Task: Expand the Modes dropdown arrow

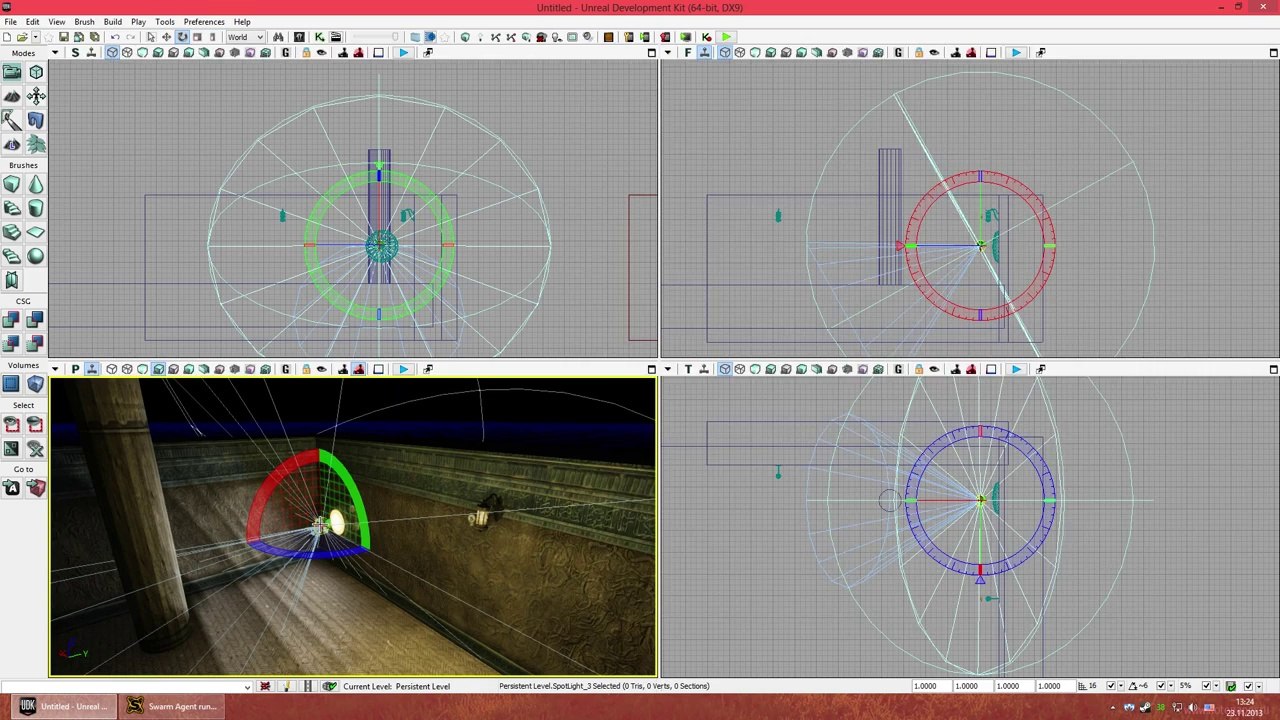Action: 54,53
